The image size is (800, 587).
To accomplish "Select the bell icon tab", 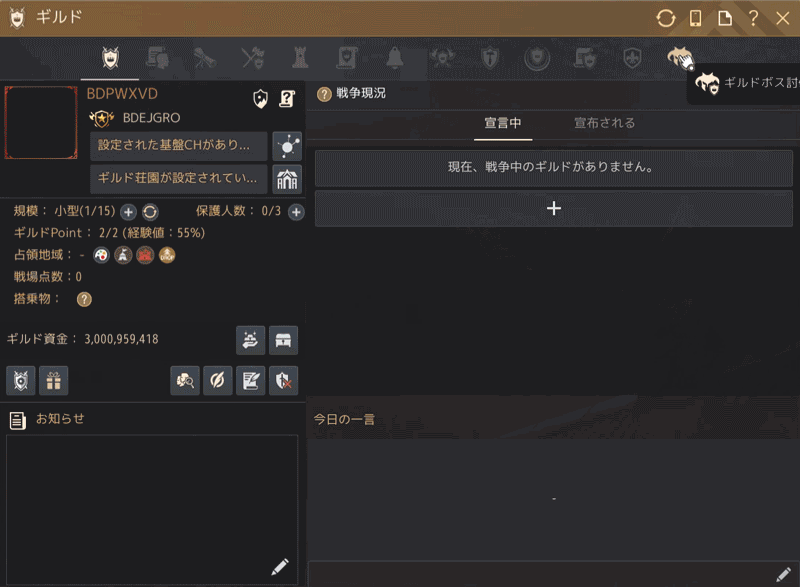I will (394, 58).
